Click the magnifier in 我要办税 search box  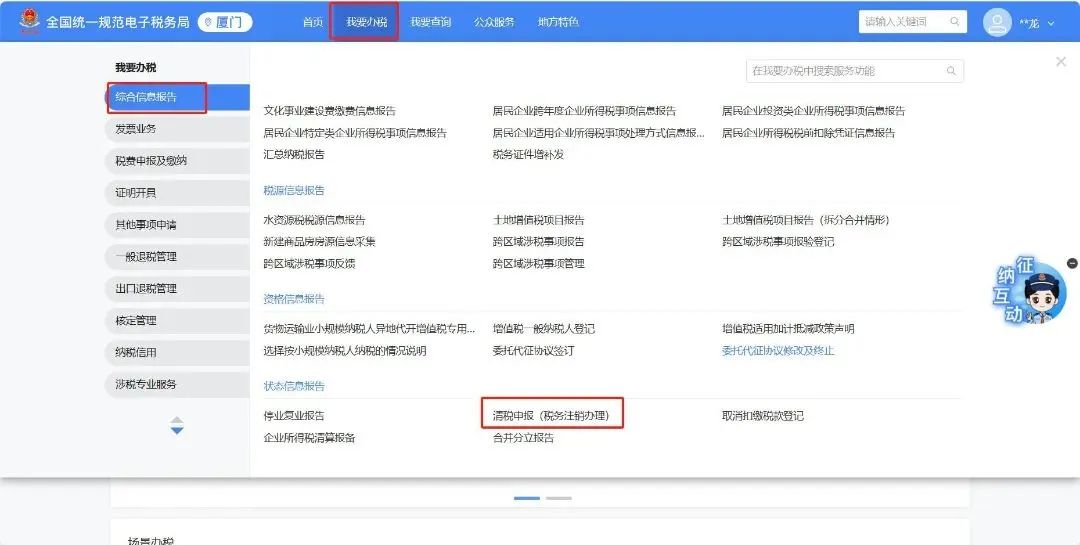point(951,71)
